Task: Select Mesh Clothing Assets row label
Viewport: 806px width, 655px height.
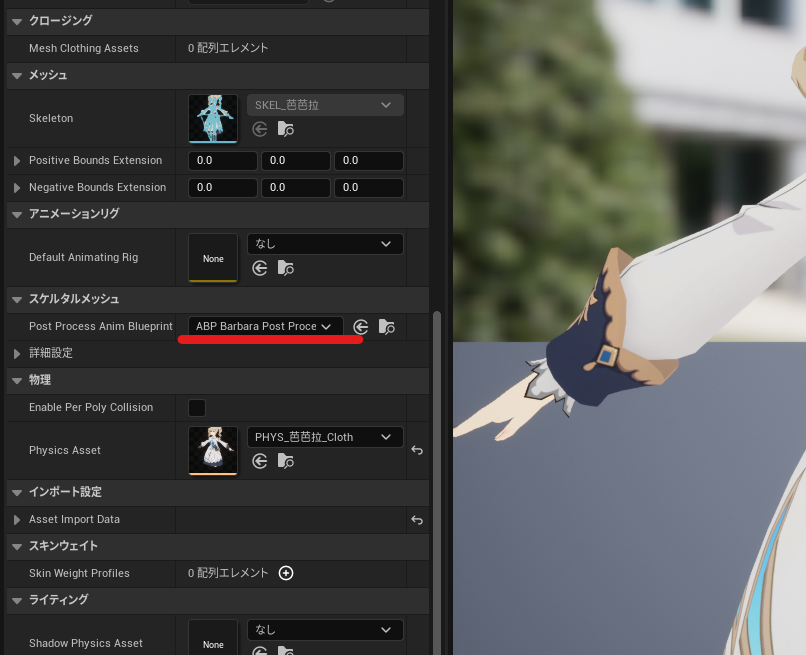Action: 84,48
